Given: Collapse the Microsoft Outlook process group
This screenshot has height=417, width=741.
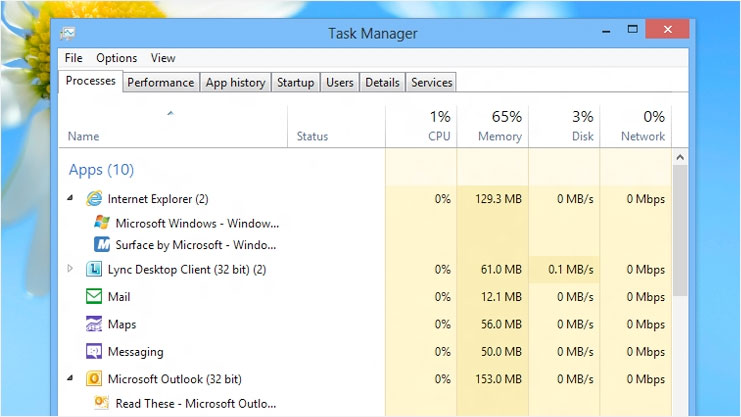Looking at the screenshot, I should (70, 378).
